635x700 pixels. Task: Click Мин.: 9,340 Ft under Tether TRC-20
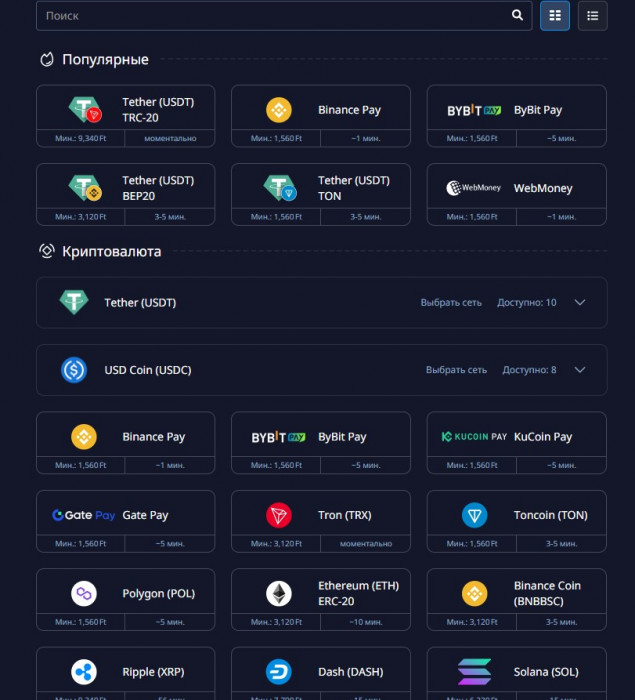pyautogui.click(x=80, y=138)
